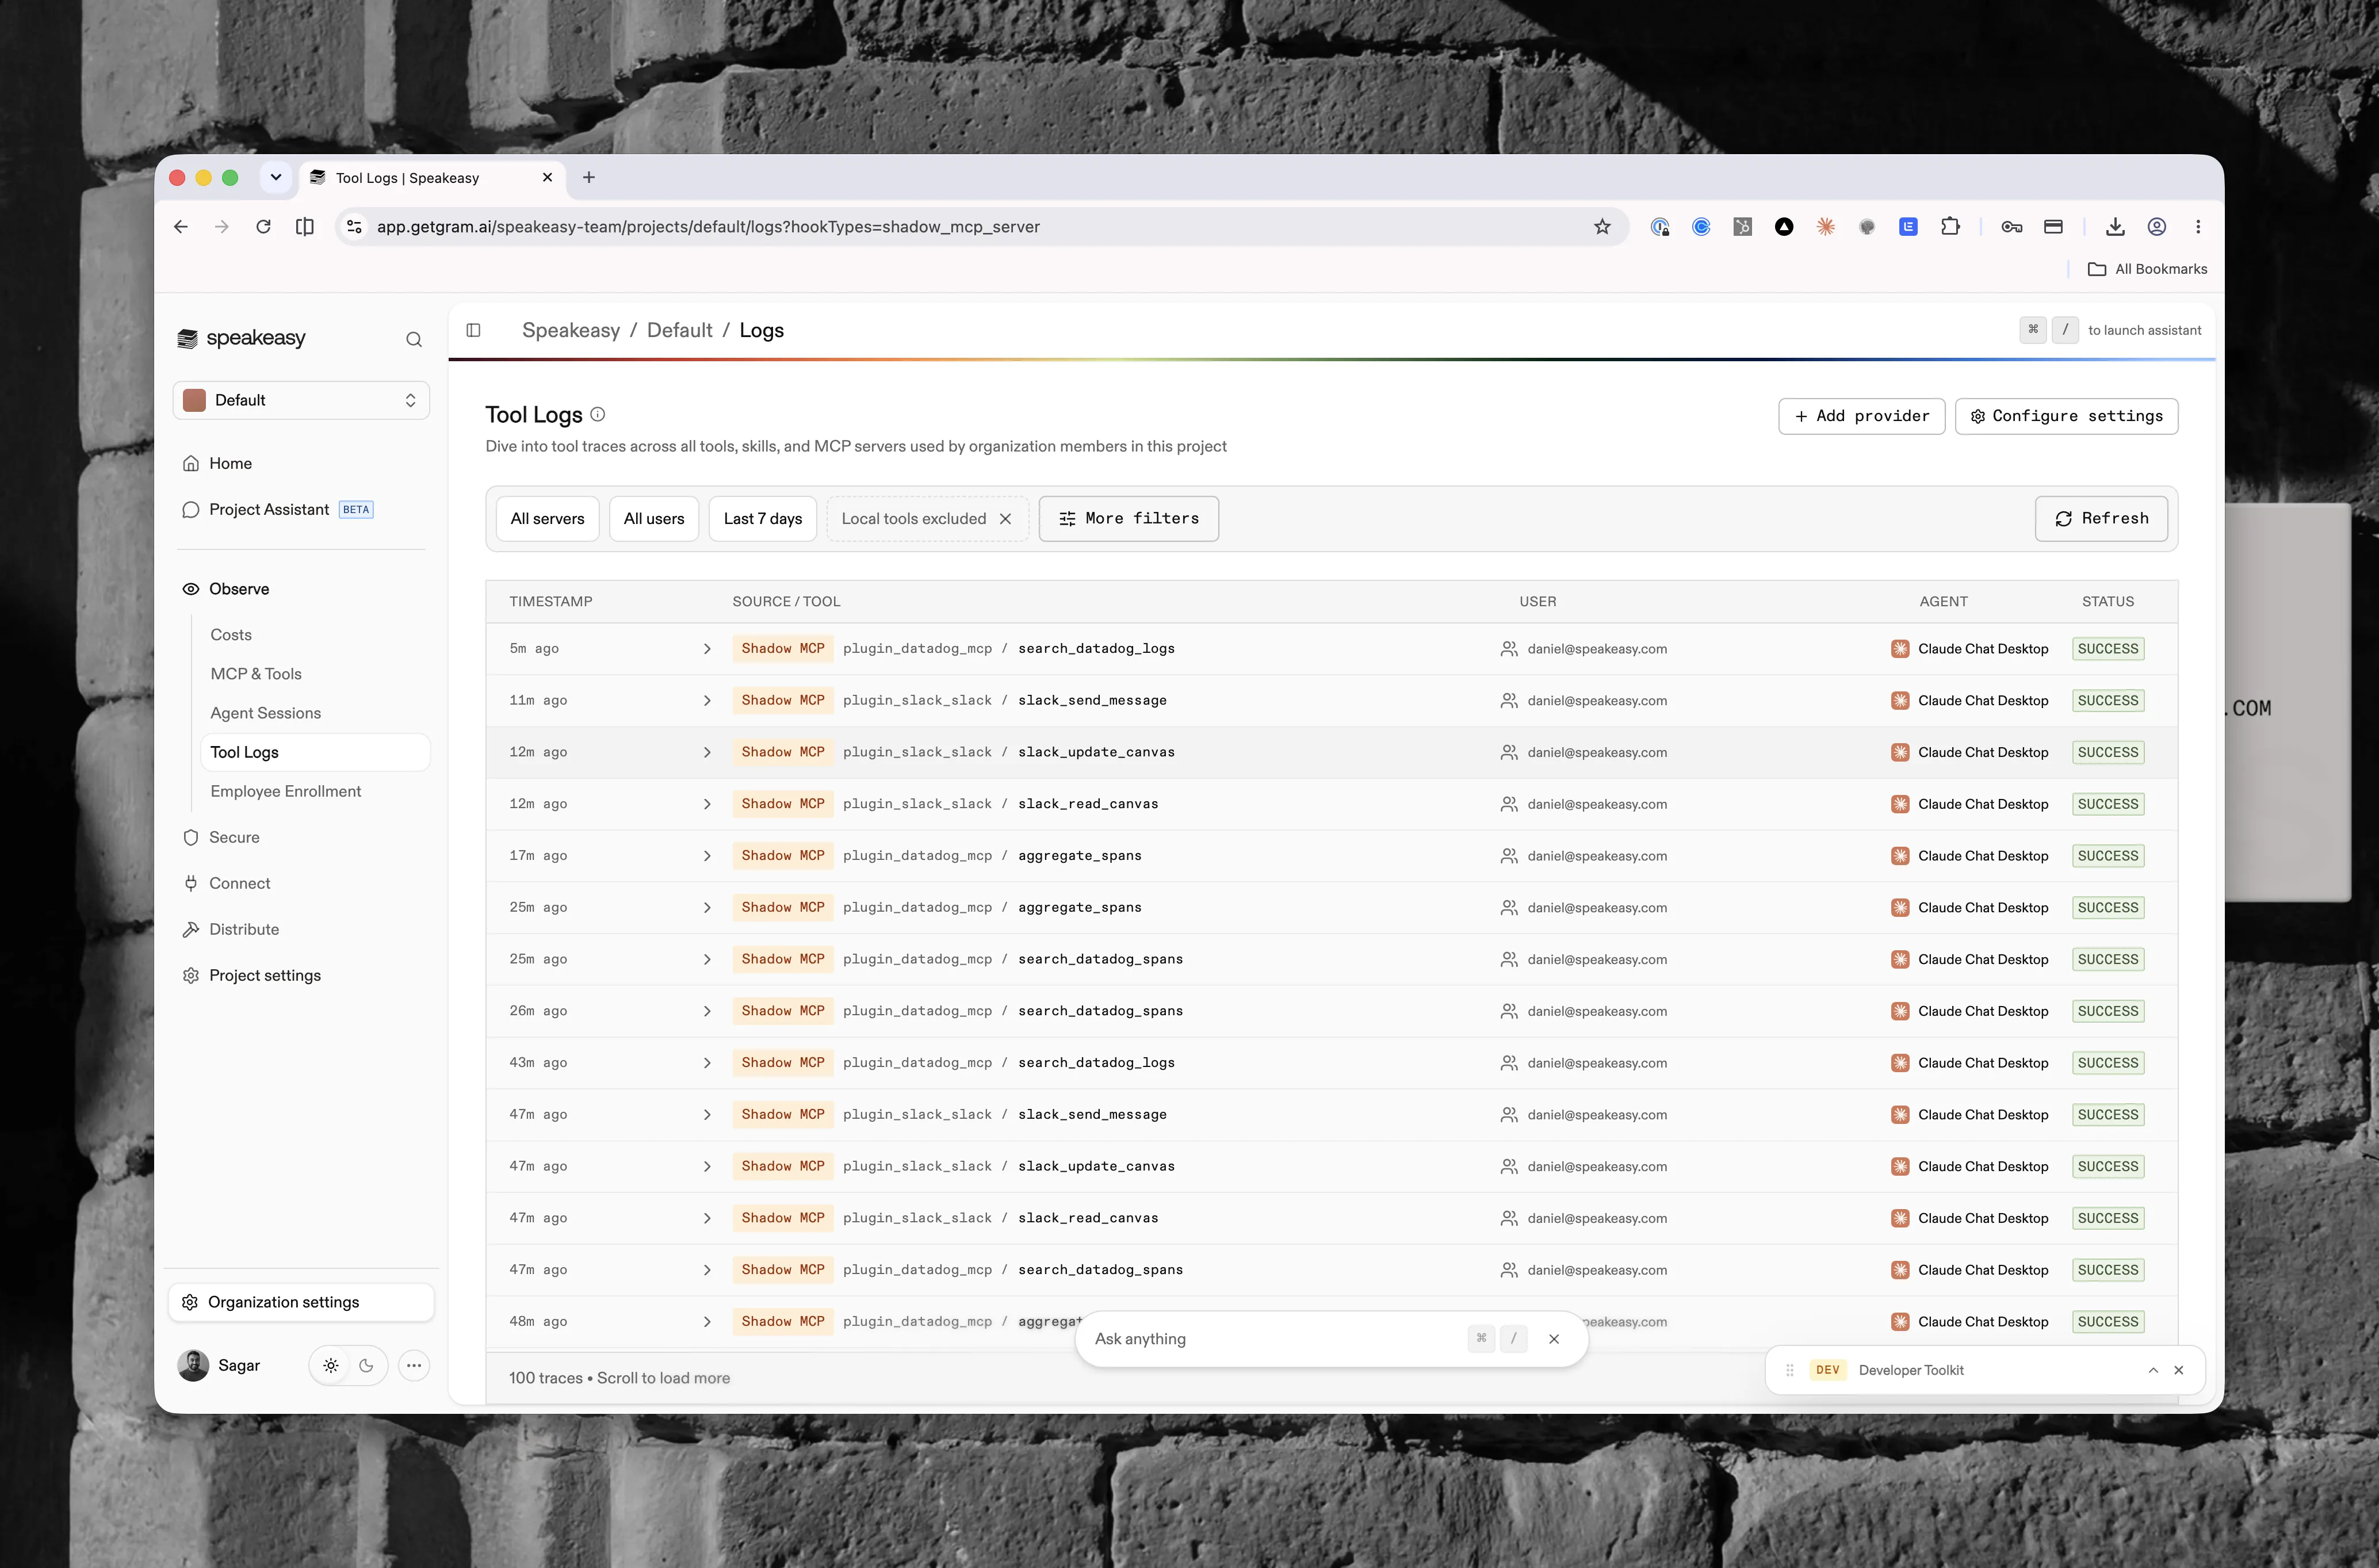Click the 43m ago timestamp
This screenshot has width=2379, height=1568.
[x=538, y=1063]
